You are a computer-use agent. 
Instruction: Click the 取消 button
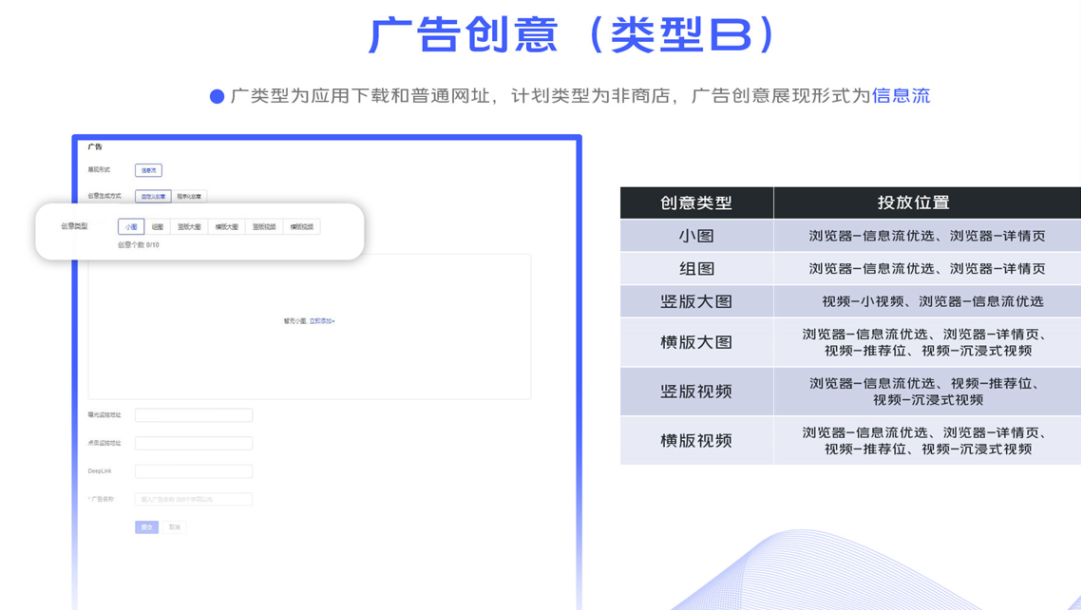(175, 527)
